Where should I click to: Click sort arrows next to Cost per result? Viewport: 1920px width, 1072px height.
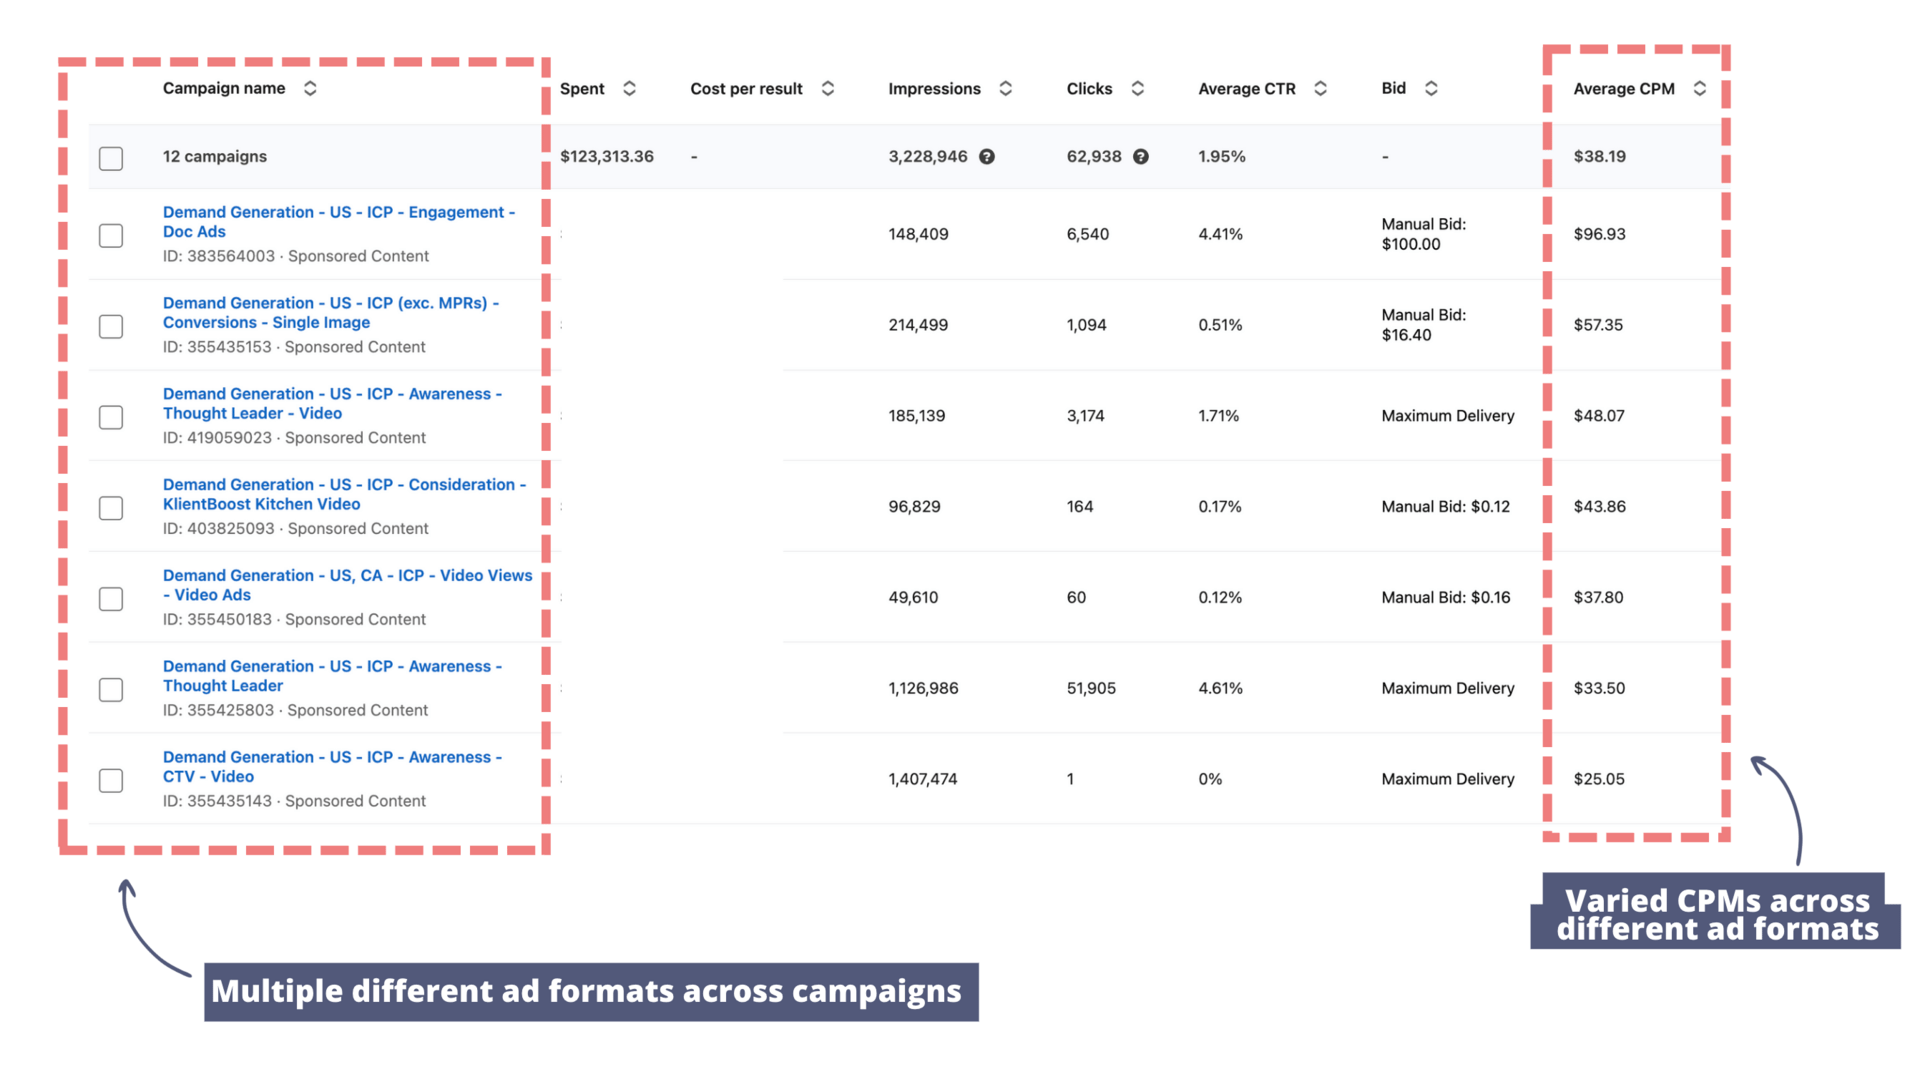tap(828, 88)
